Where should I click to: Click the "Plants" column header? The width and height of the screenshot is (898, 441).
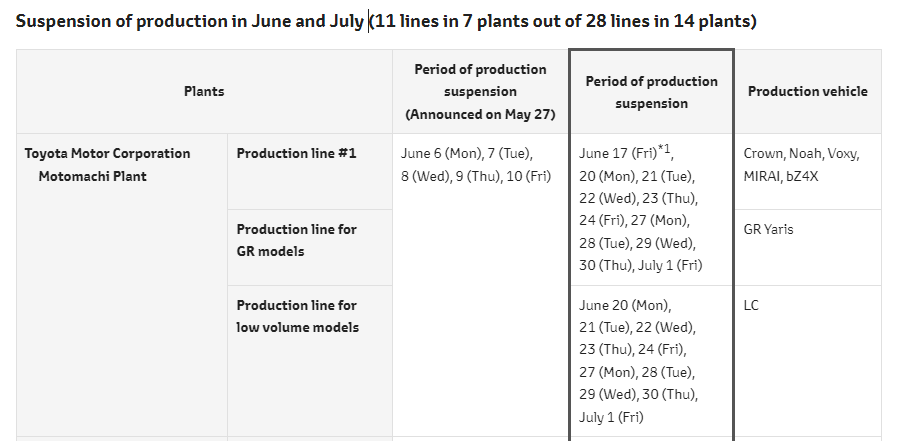204,92
